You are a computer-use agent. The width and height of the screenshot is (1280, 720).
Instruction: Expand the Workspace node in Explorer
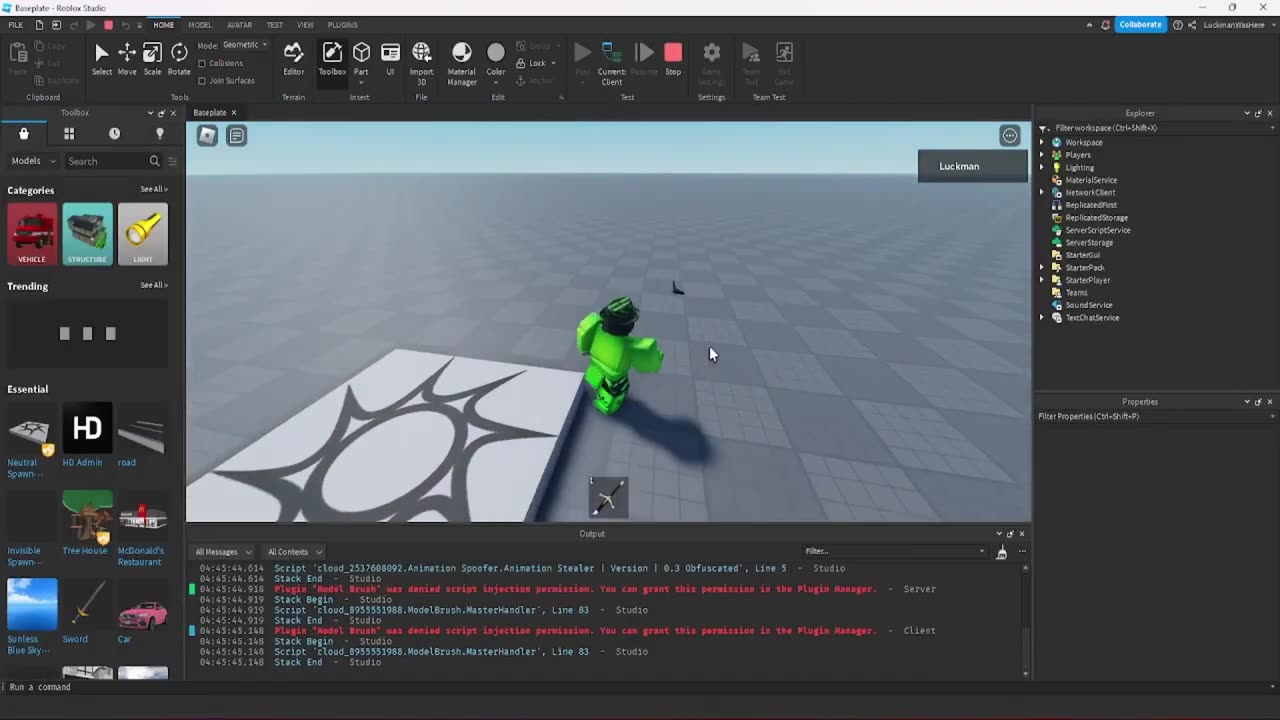1042,143
